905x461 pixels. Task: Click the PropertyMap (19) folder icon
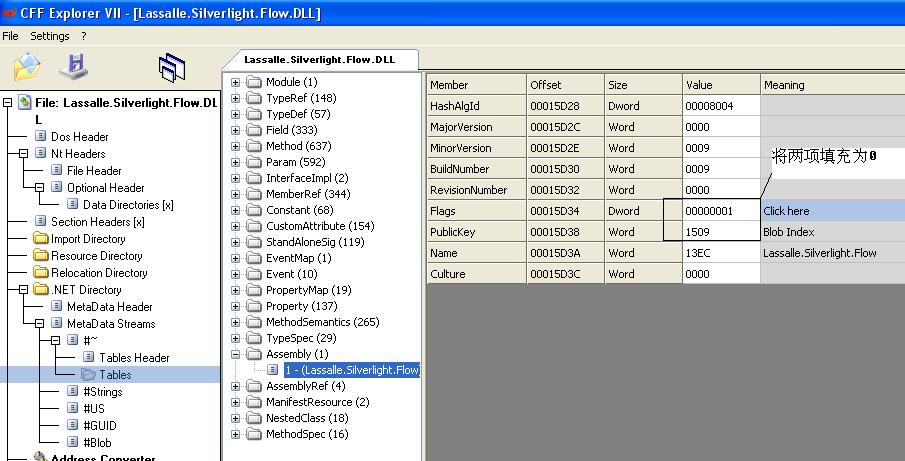[254, 290]
